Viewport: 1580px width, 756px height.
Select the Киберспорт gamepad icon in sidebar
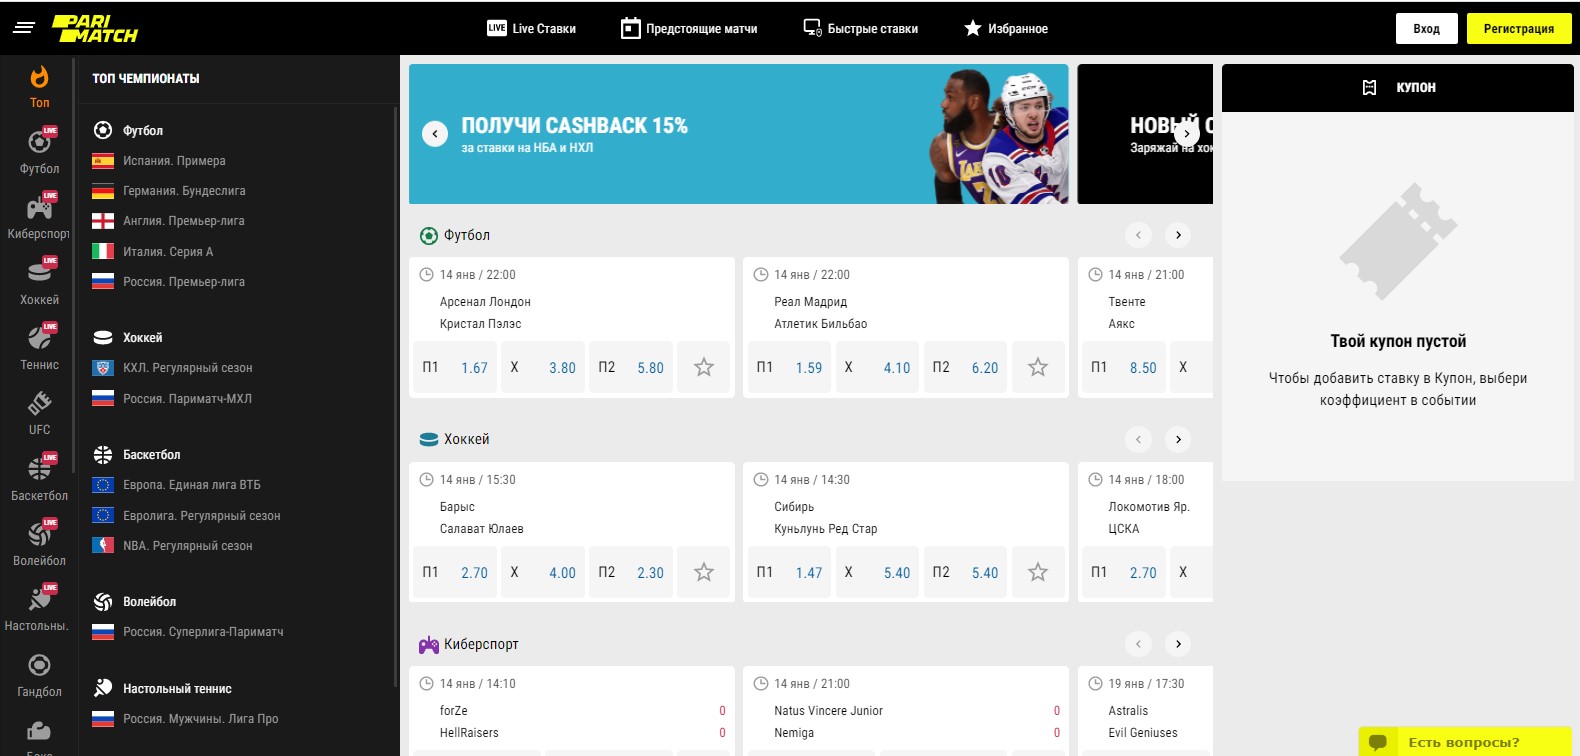[x=39, y=208]
